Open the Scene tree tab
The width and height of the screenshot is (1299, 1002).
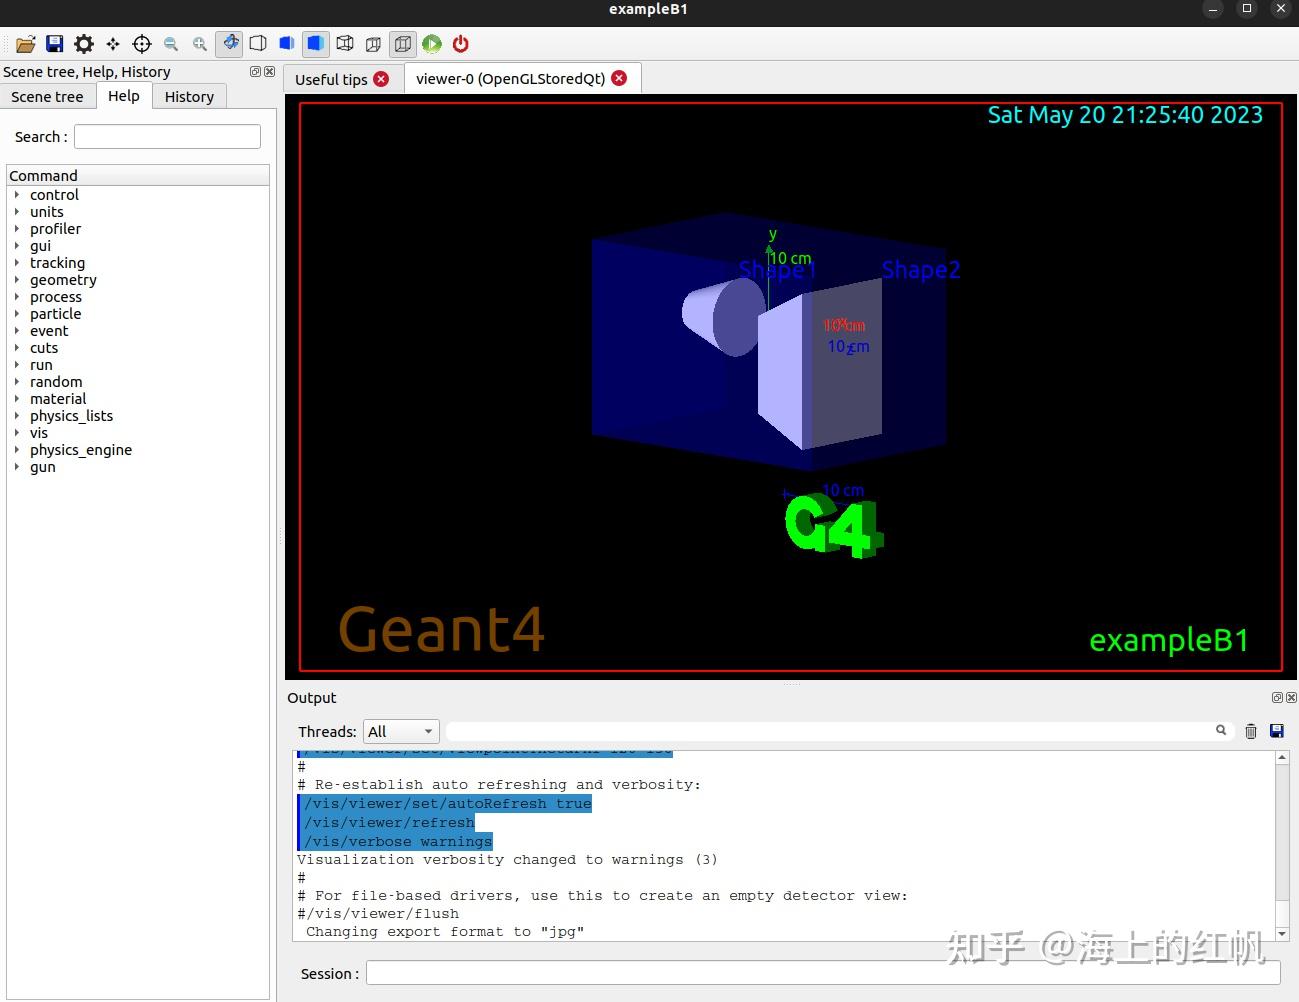[x=47, y=96]
